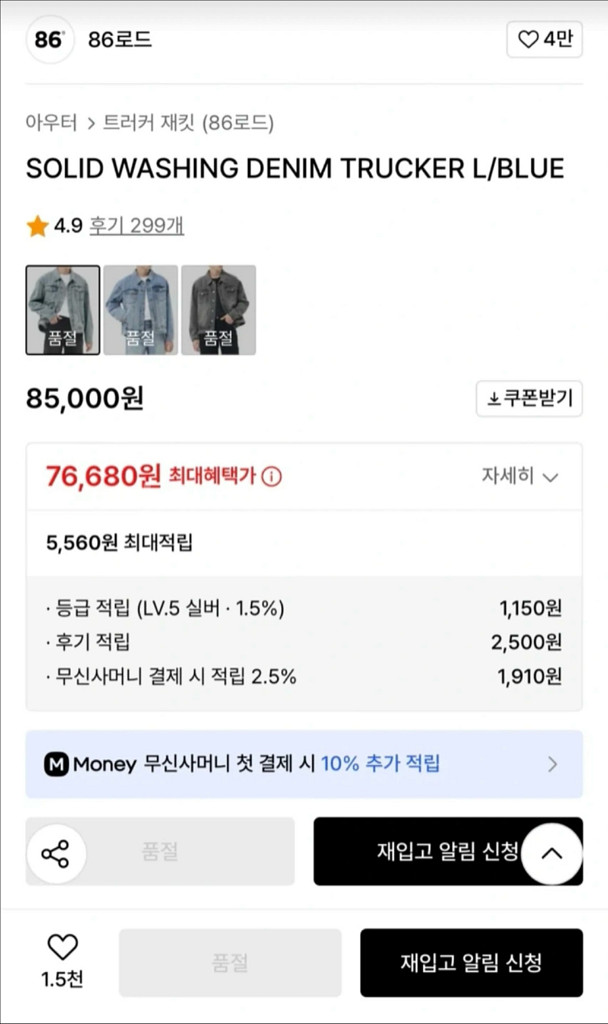Open 무신사머니 첫 결제 details via right chevron

553,763
